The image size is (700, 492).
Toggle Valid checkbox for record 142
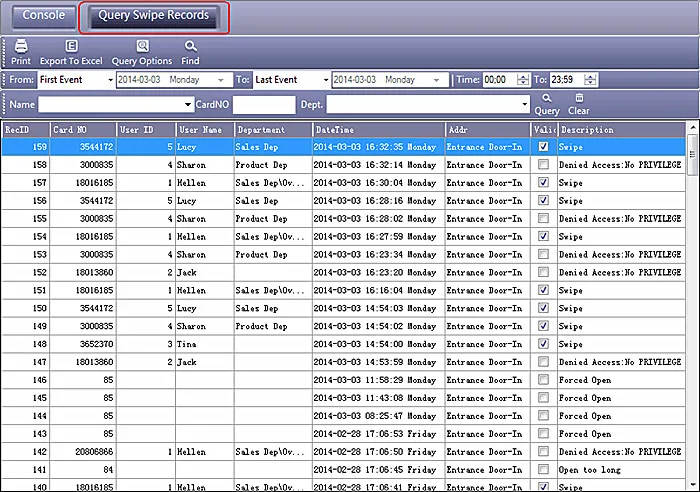point(543,451)
